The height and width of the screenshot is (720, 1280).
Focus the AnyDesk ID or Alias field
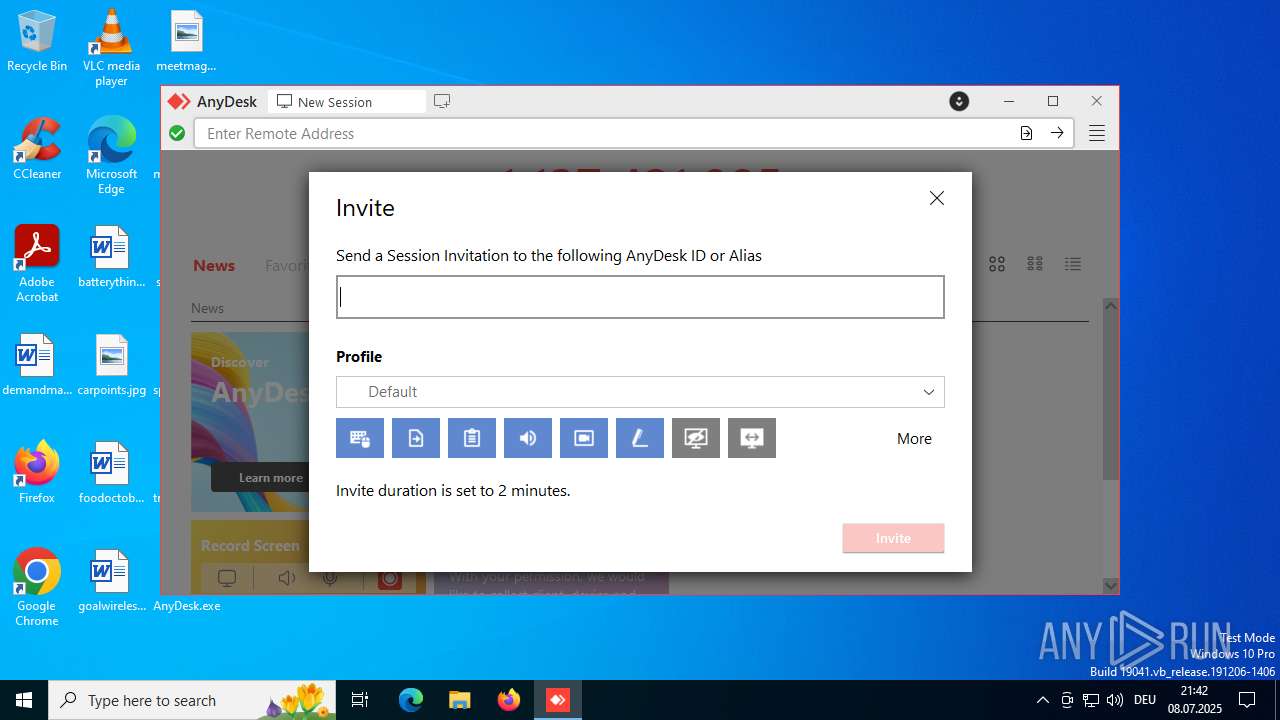pyautogui.click(x=640, y=297)
